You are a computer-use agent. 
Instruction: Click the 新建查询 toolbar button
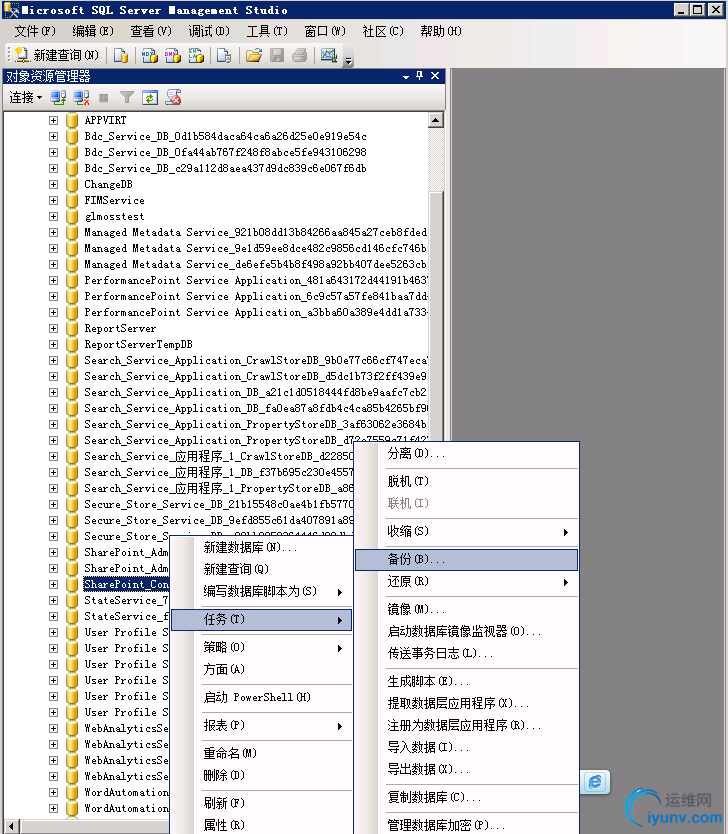(57, 55)
